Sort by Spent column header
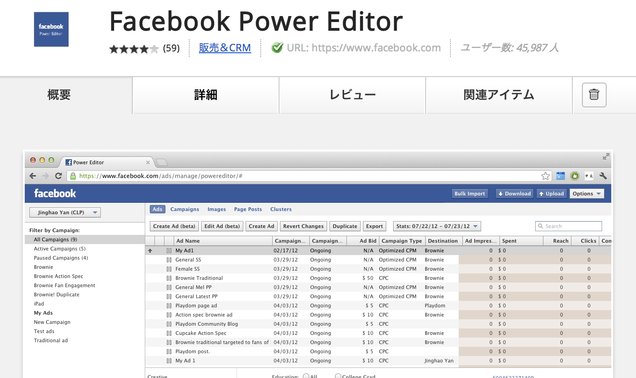The width and height of the screenshot is (636, 378). coord(522,241)
